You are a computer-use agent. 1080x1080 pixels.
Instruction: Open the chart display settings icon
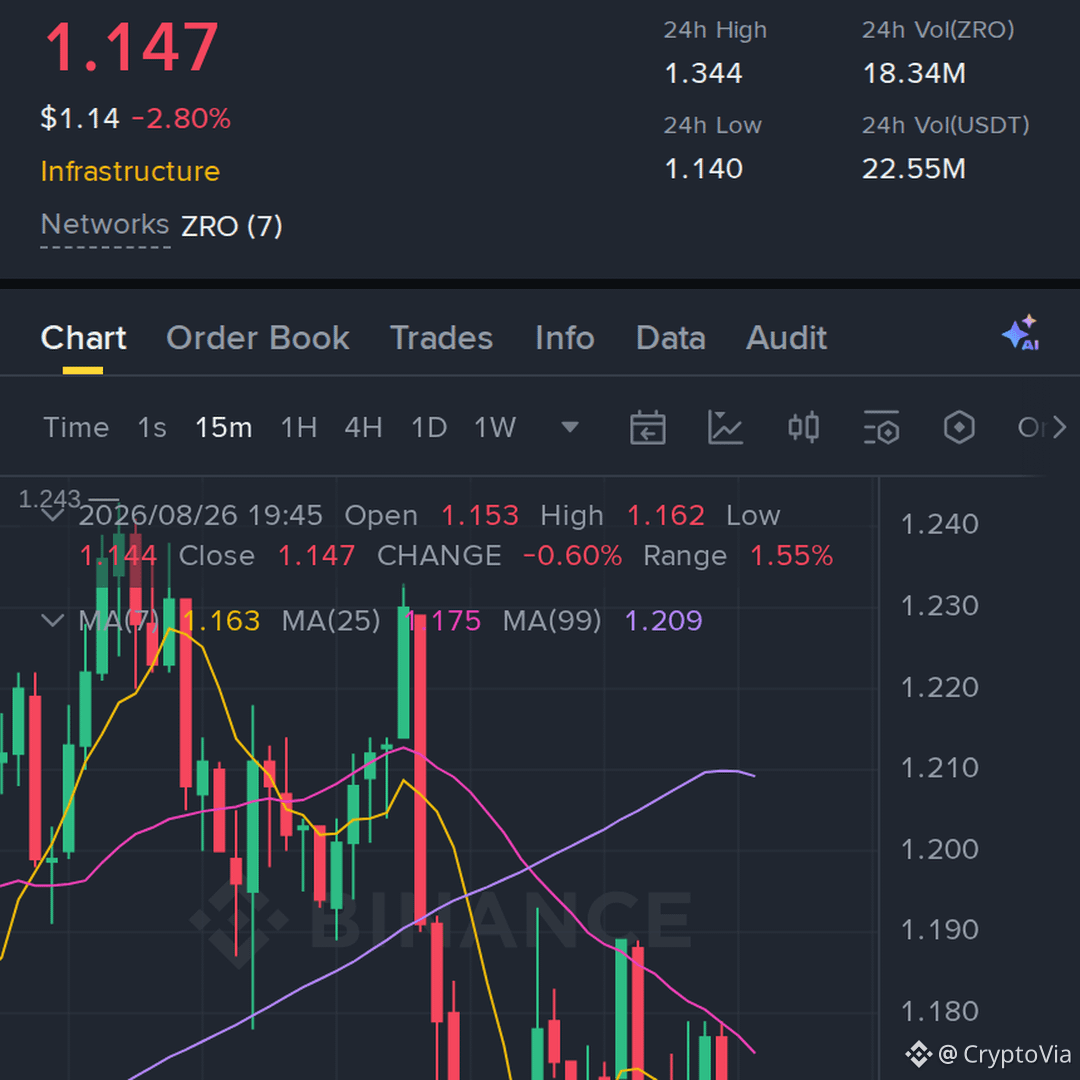click(x=881, y=428)
